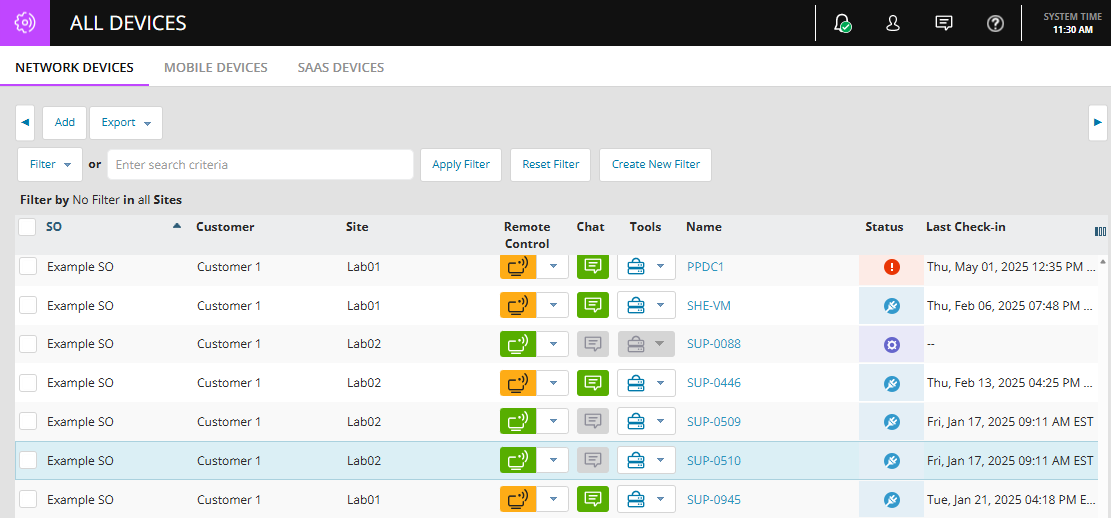Tick the checkbox for the SUP-0945 row
Screen dimensions: 1111x518
[28, 499]
